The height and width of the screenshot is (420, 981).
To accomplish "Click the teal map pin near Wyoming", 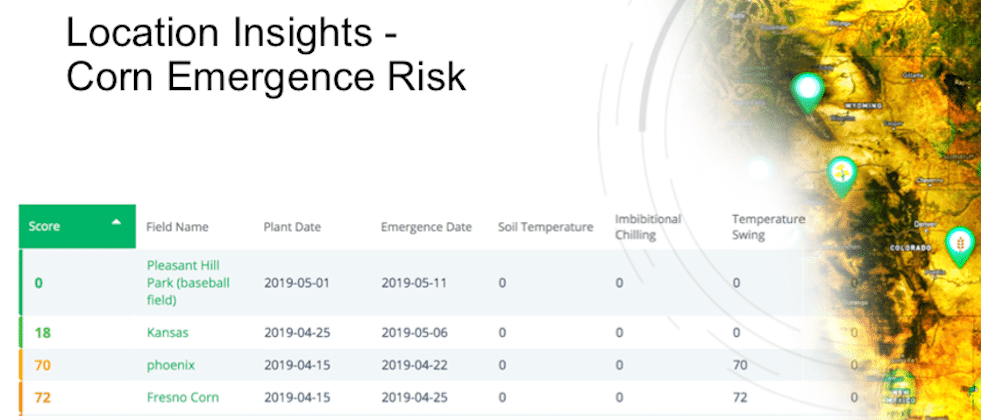I will pyautogui.click(x=808, y=93).
